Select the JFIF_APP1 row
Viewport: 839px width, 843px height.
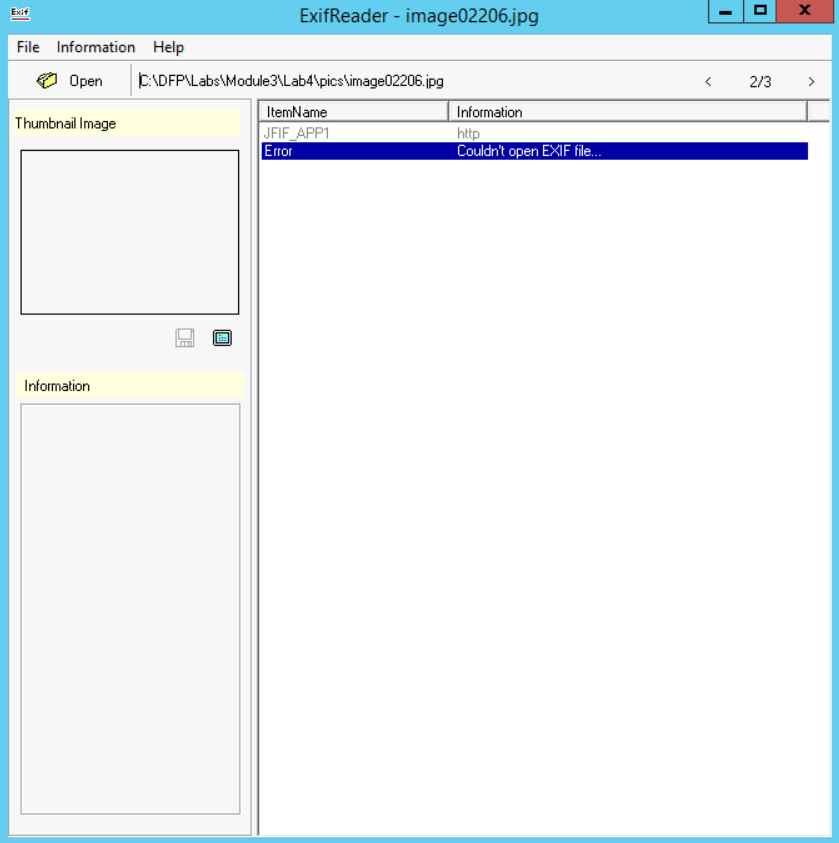(296, 133)
